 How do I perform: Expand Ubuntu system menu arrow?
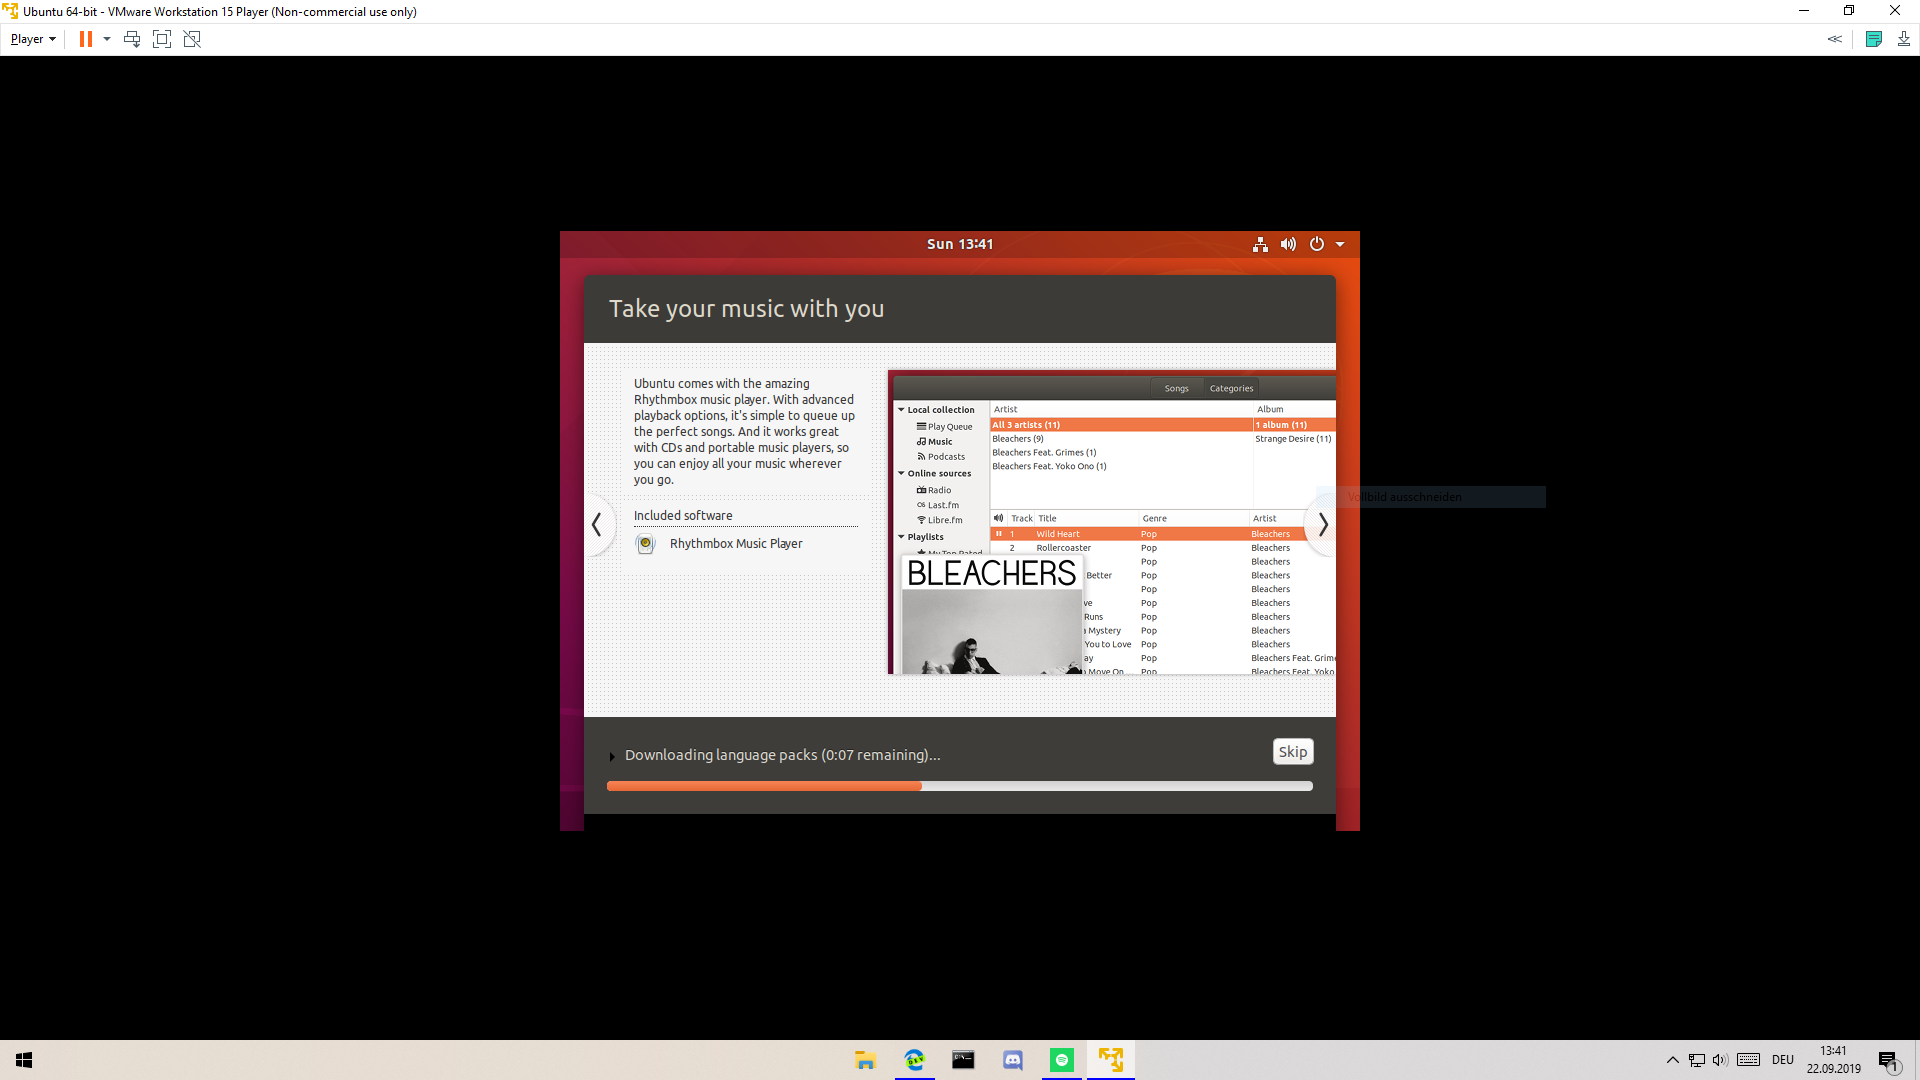(1340, 244)
